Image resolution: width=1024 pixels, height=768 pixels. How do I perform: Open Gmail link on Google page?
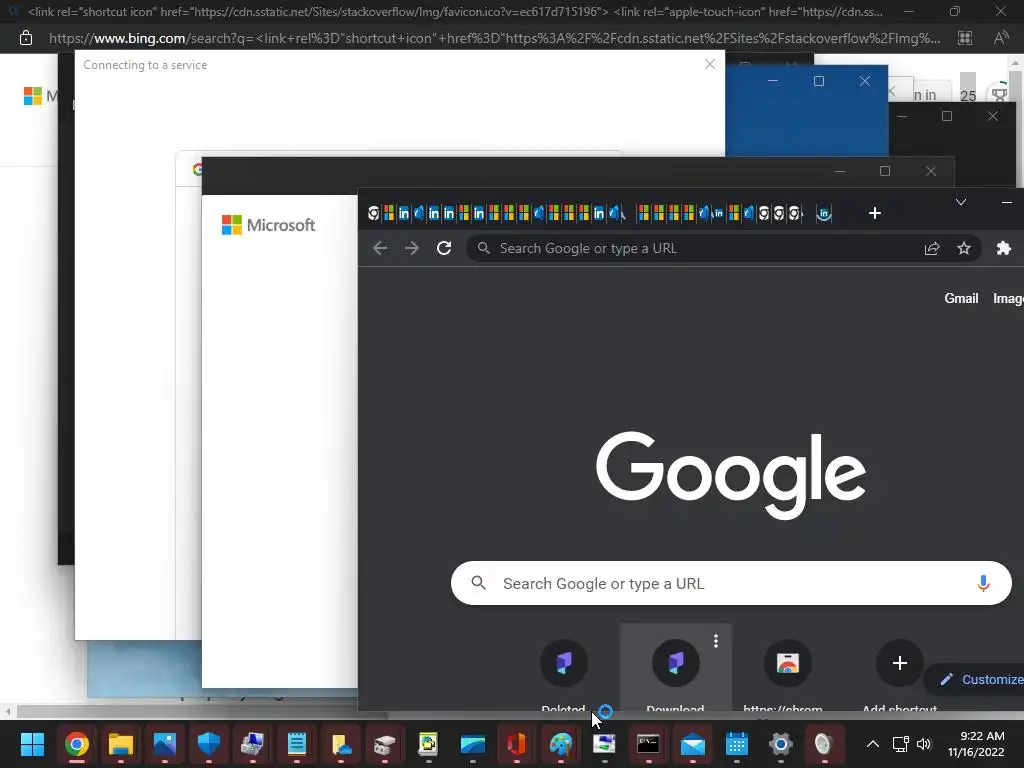pos(961,298)
